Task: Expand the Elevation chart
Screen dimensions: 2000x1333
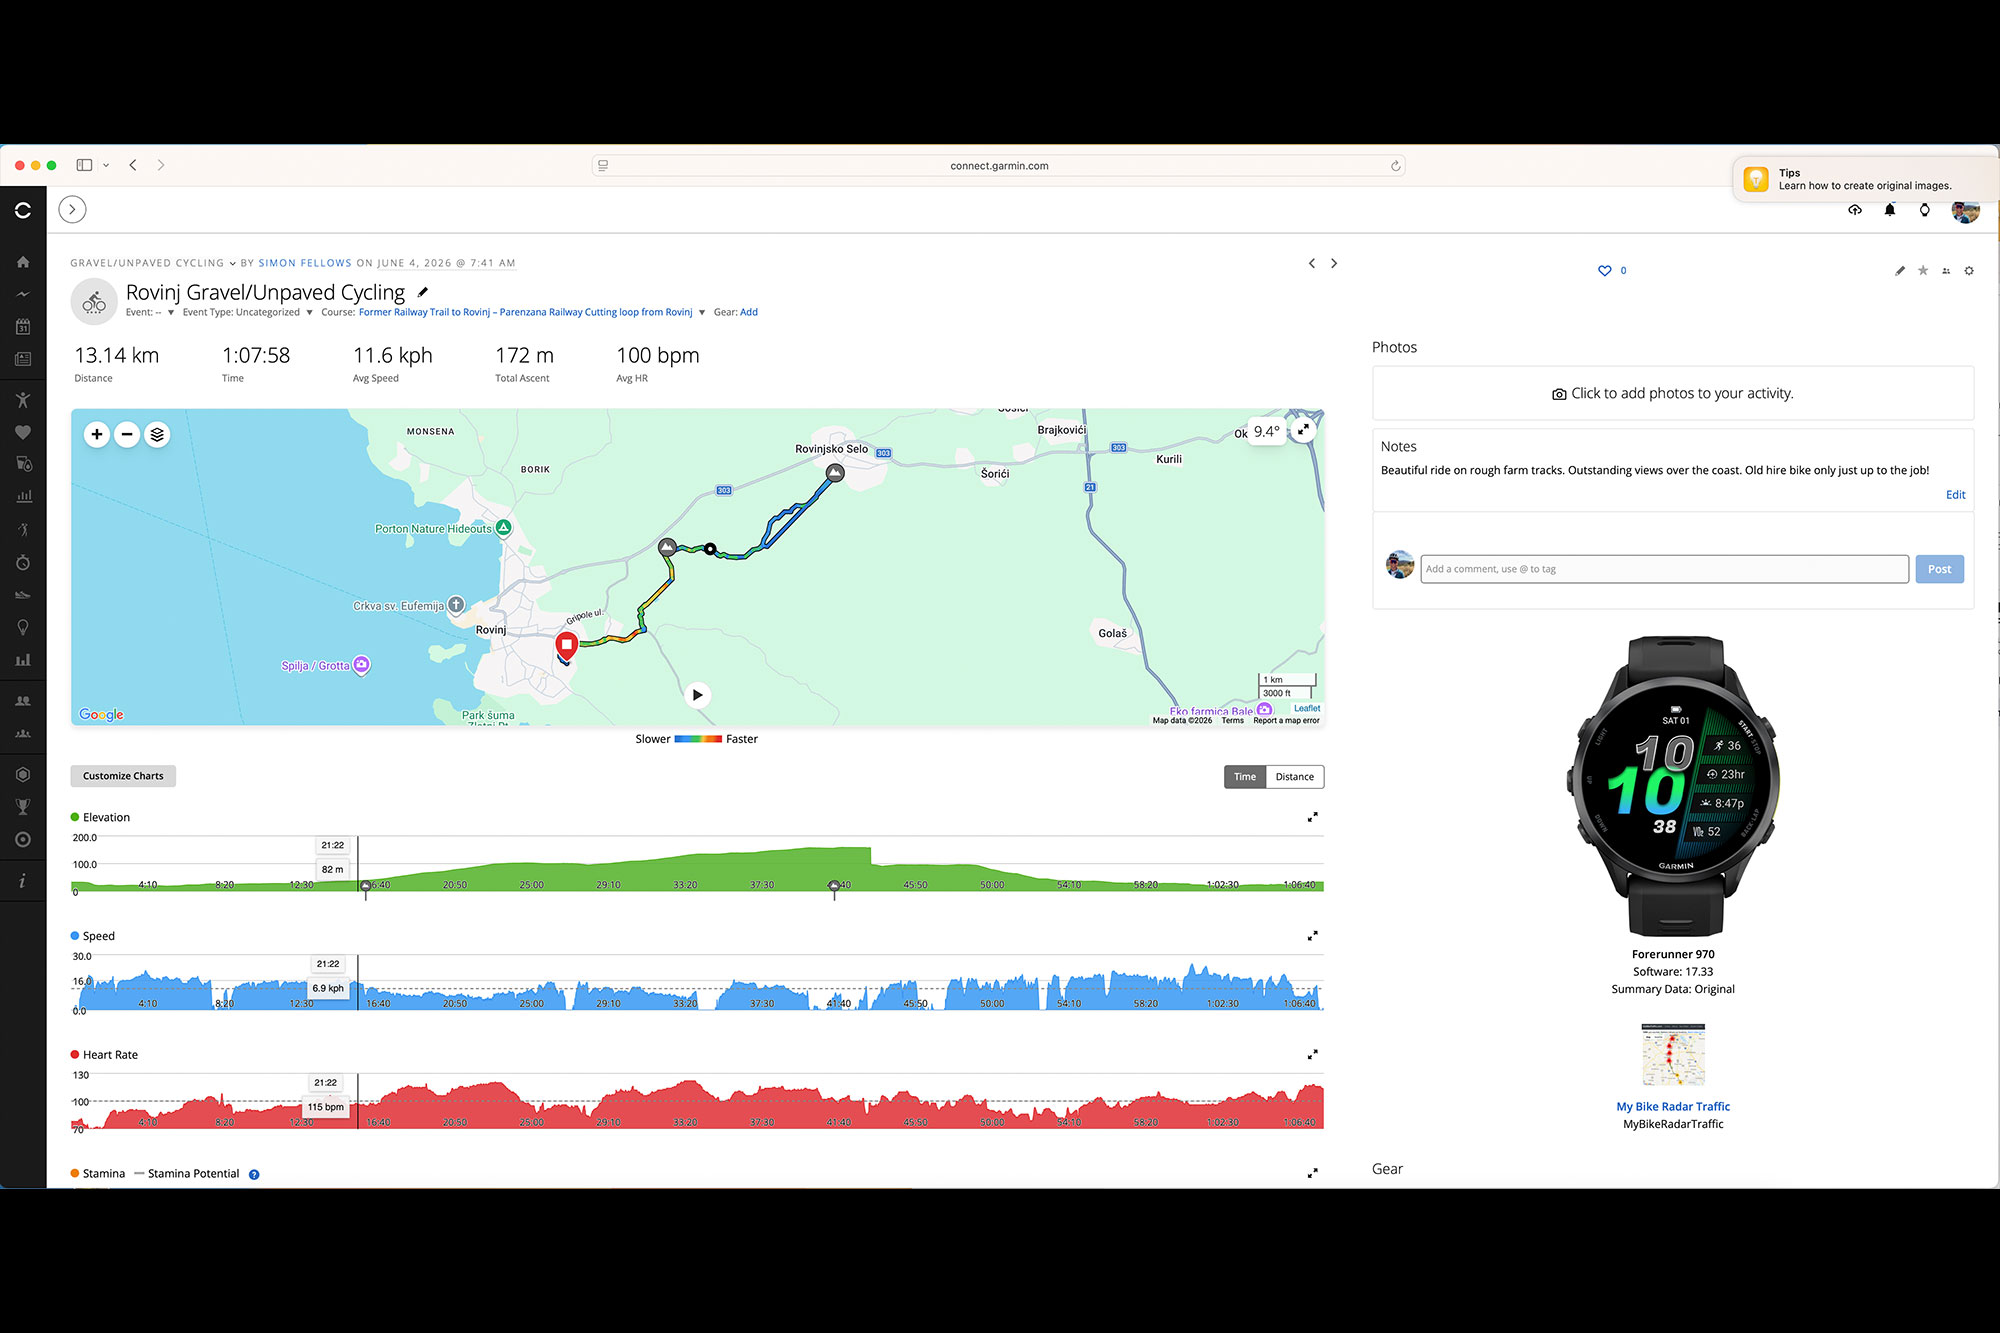Action: point(1313,817)
